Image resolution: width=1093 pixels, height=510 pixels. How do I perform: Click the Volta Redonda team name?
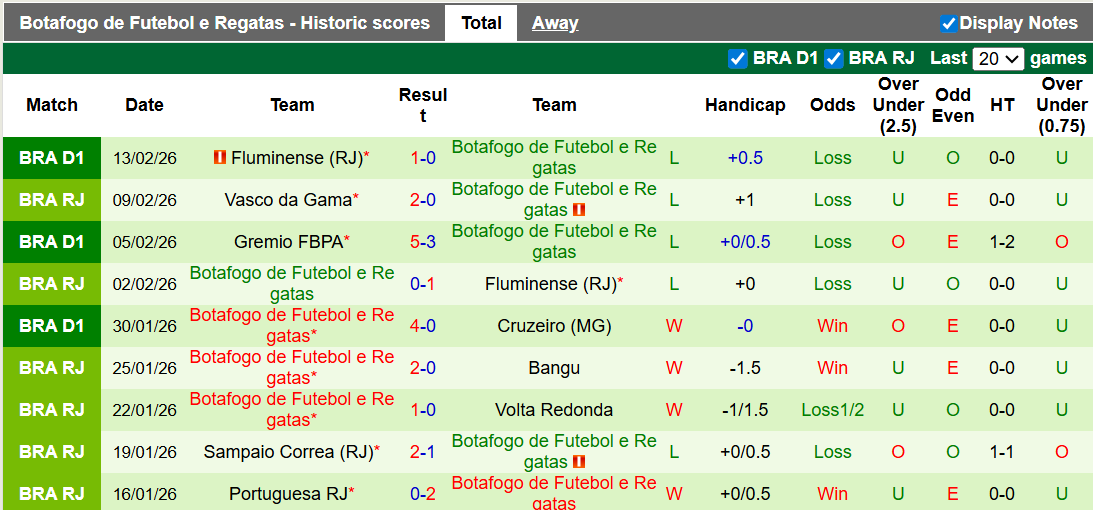[x=554, y=410]
